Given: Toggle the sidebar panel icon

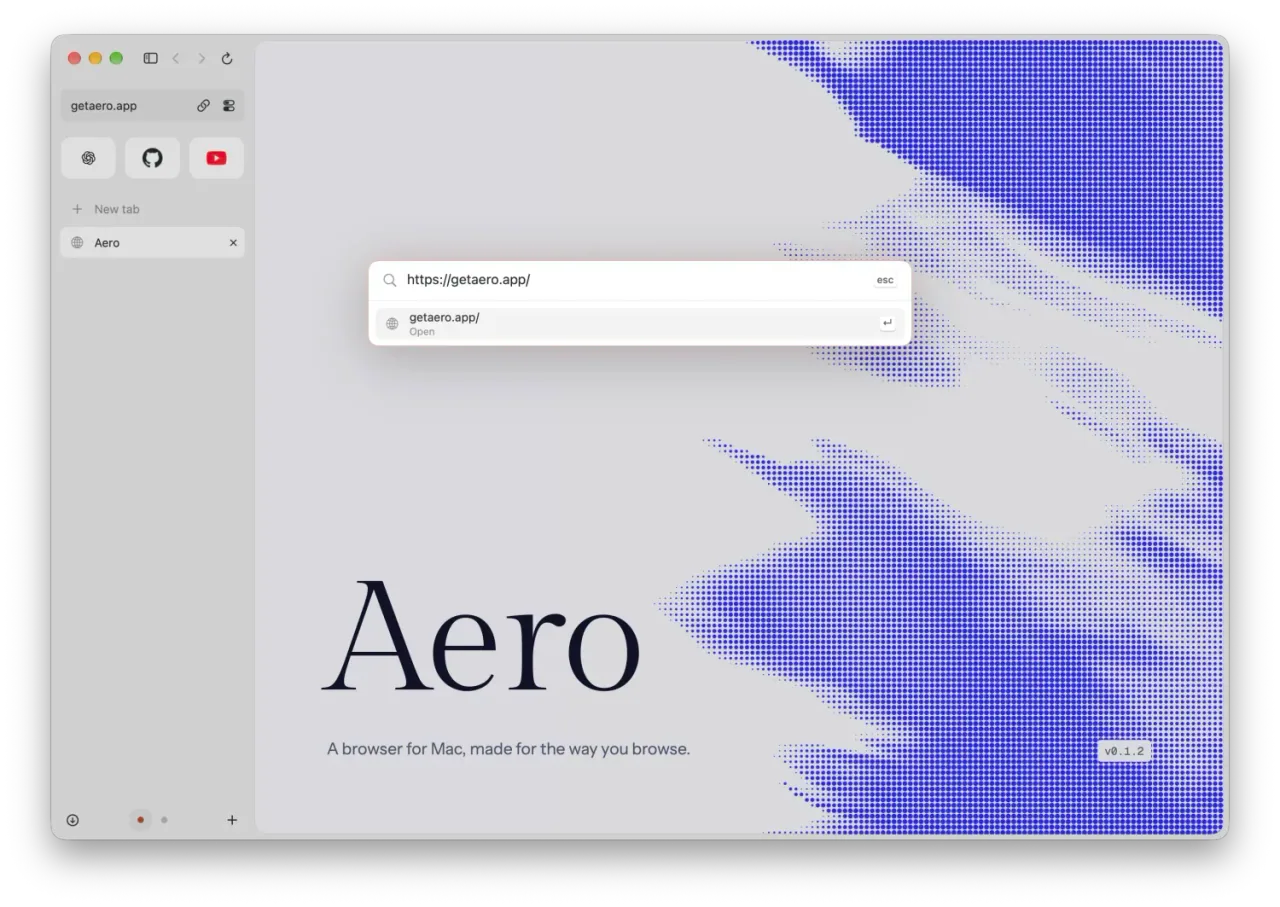Looking at the screenshot, I should [x=150, y=58].
